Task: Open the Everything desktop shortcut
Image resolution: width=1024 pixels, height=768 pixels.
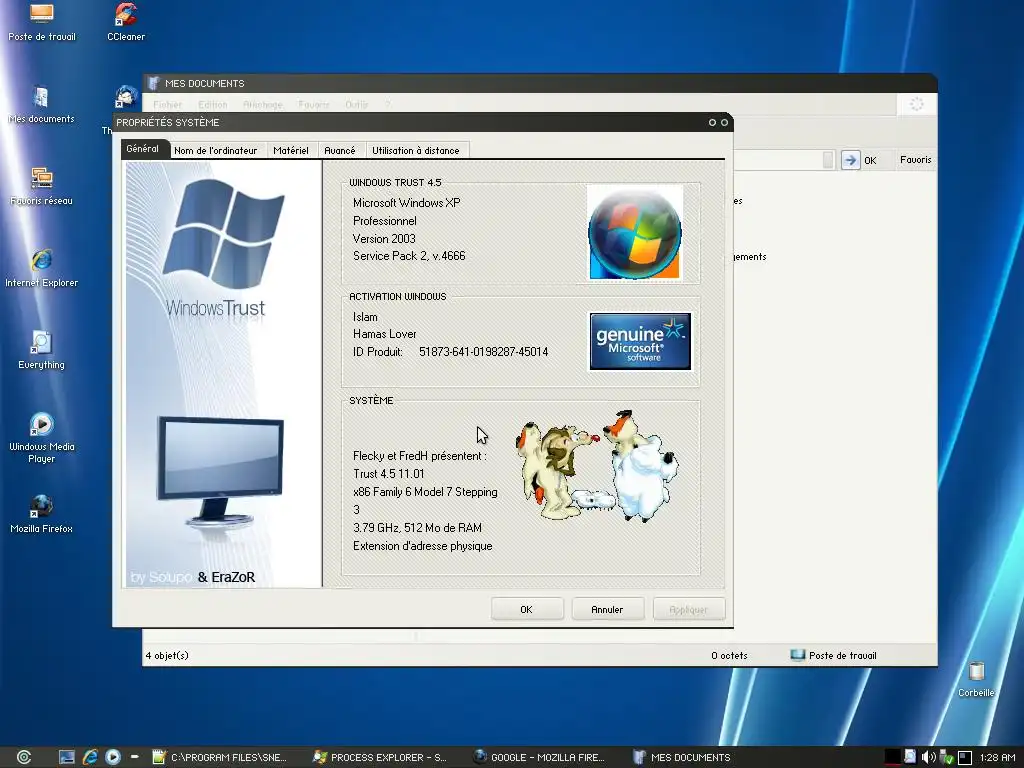Action: [41, 350]
